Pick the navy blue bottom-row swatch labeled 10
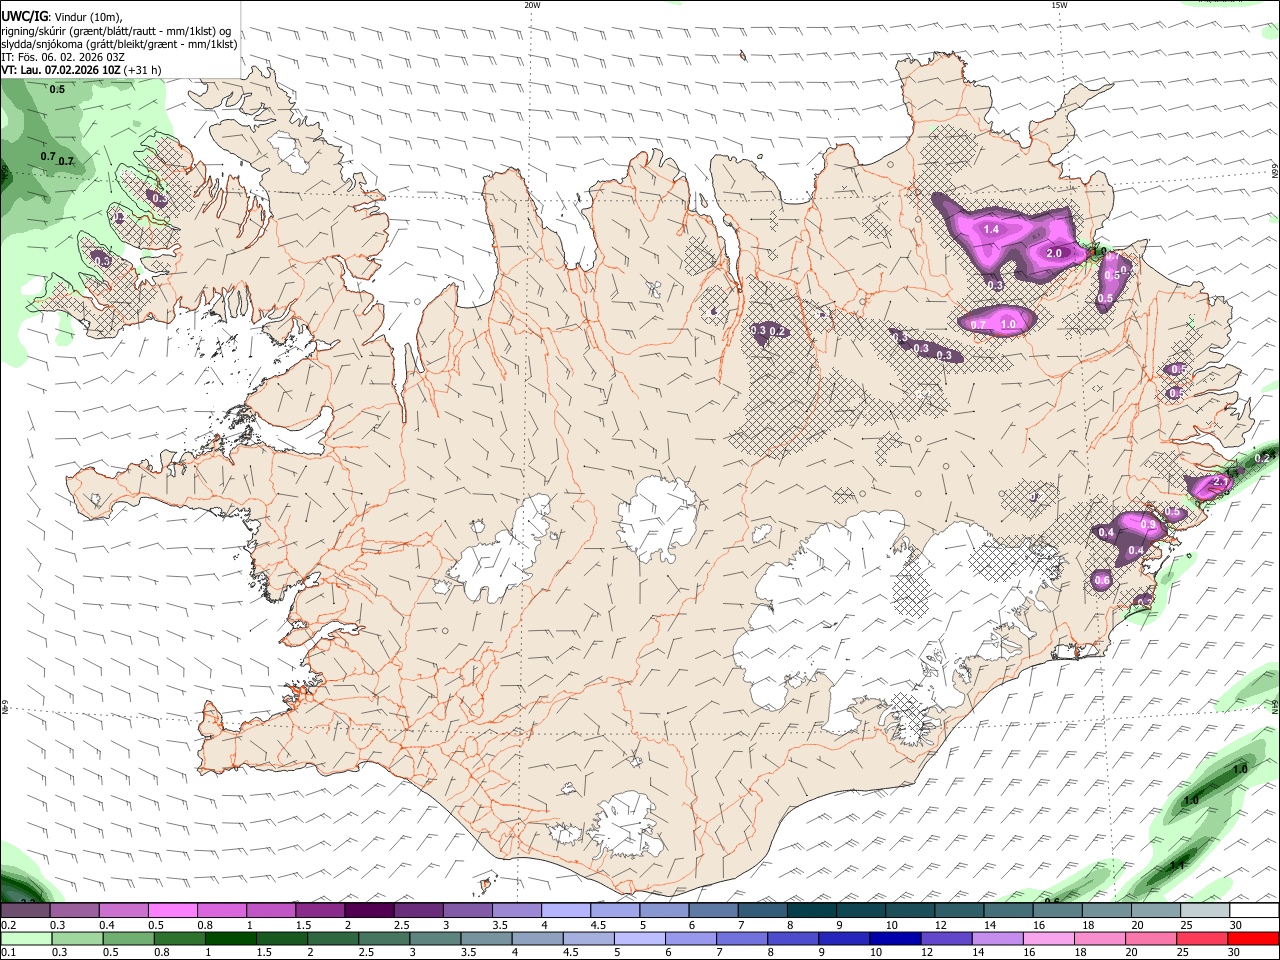This screenshot has width=1280, height=960. click(x=893, y=939)
